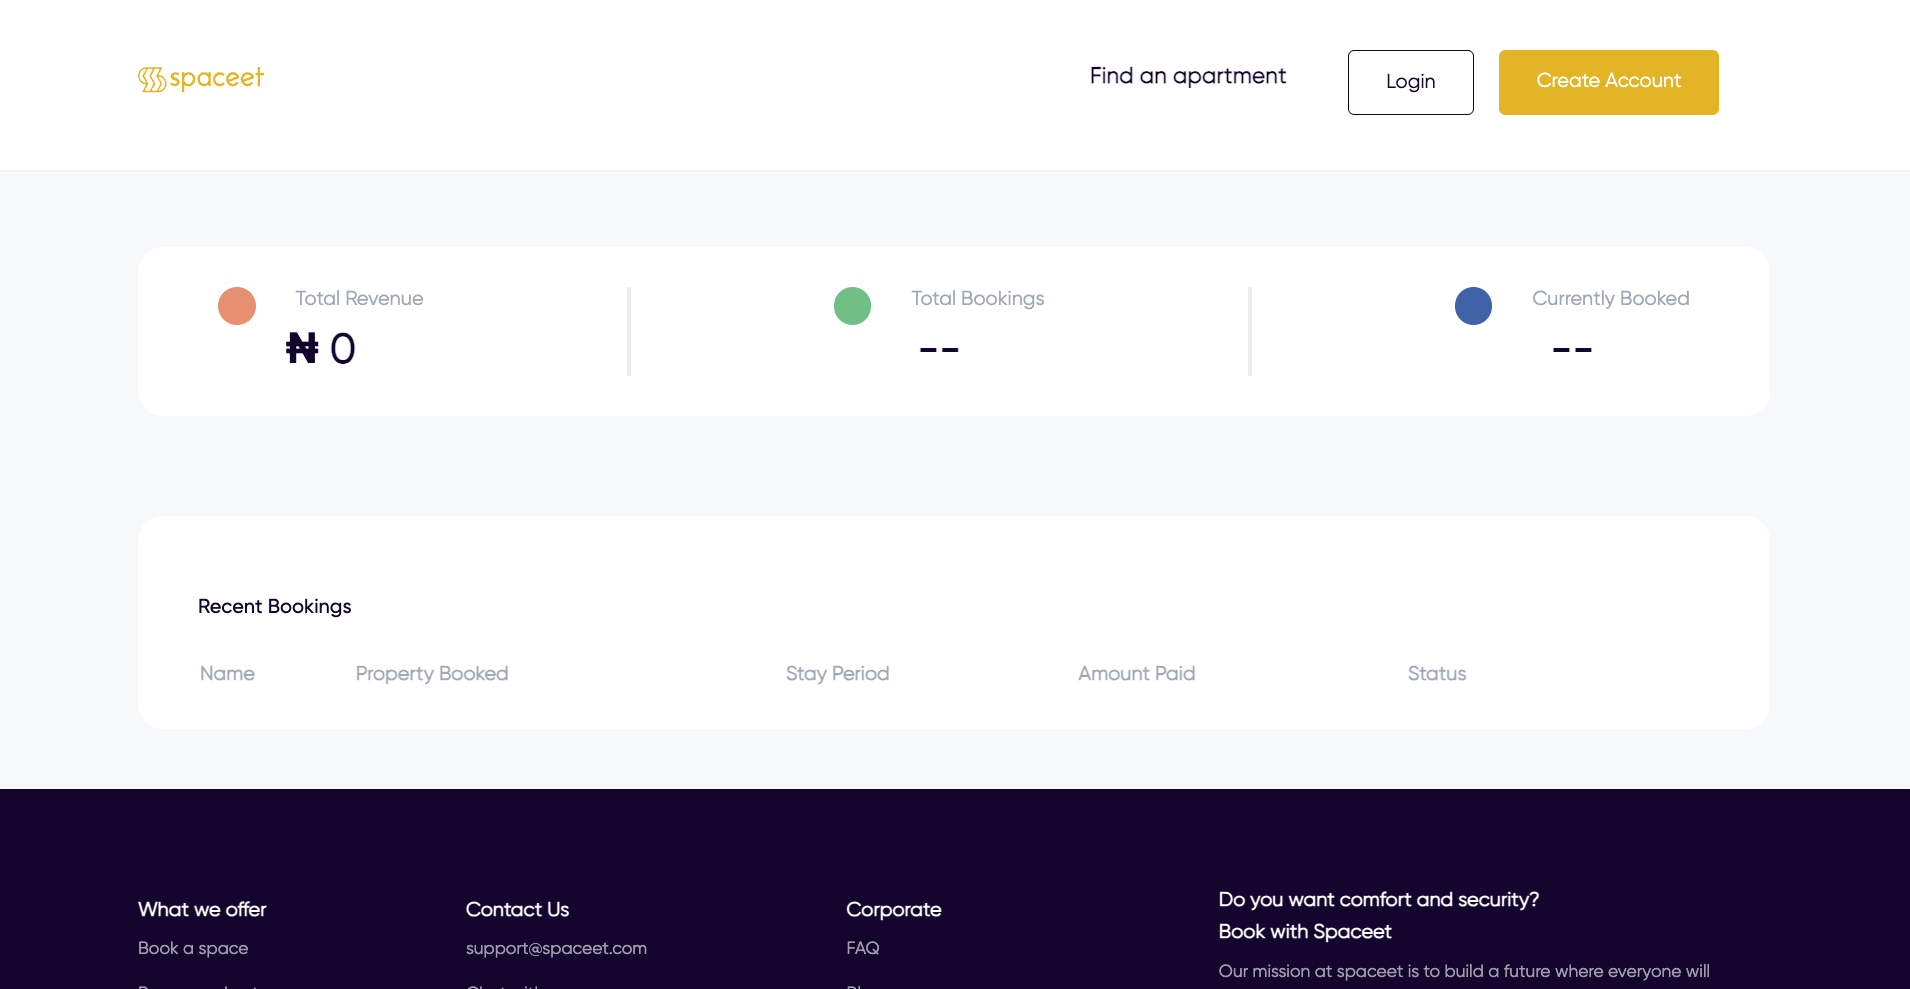Select the Stay Period column header
The image size is (1910, 989).
[838, 674]
